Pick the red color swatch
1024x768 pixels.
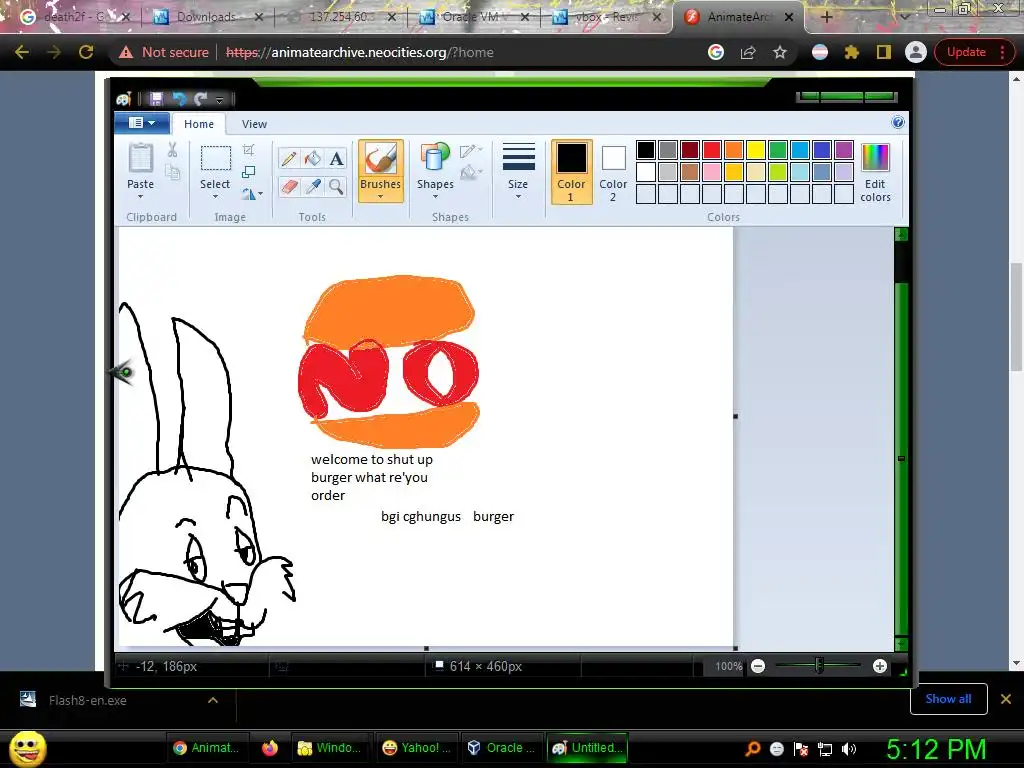712,150
